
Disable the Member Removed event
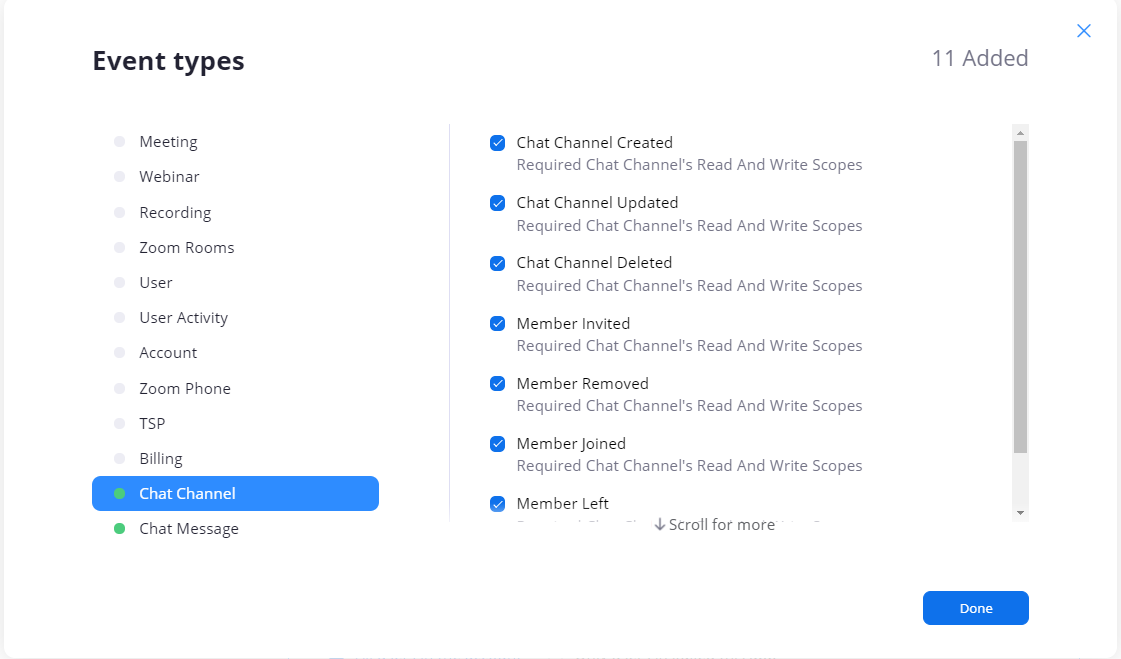497,384
